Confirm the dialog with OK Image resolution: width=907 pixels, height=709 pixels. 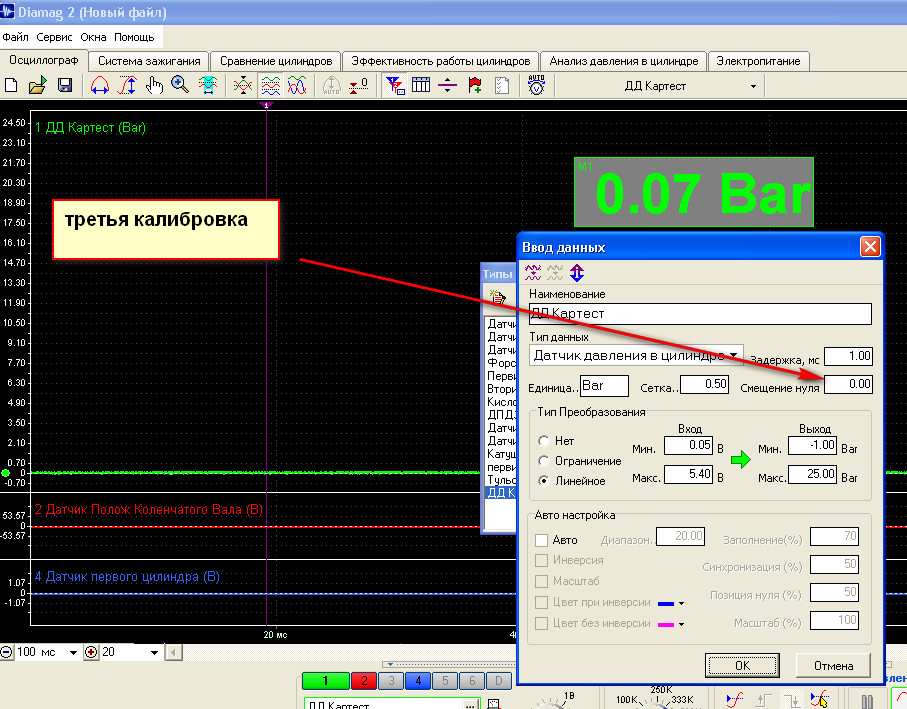click(x=742, y=666)
